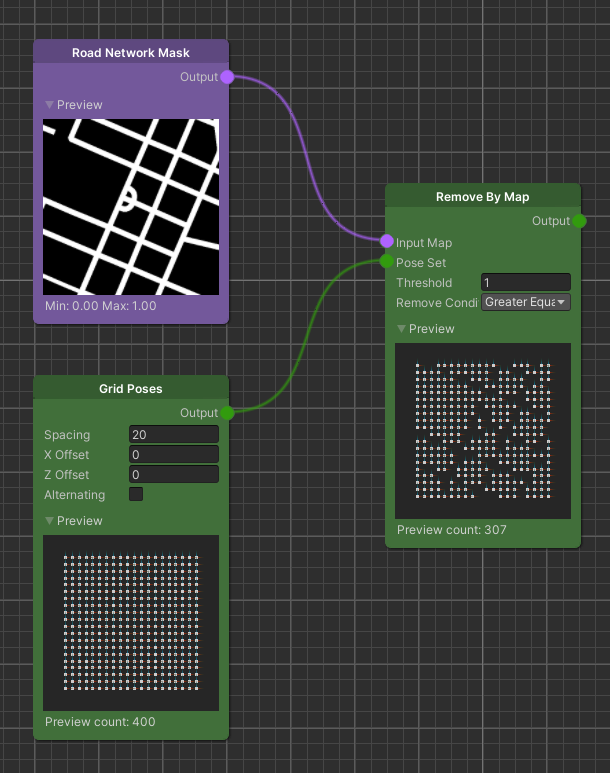Click the Threshold value field
This screenshot has height=773, width=610.
pyautogui.click(x=525, y=282)
